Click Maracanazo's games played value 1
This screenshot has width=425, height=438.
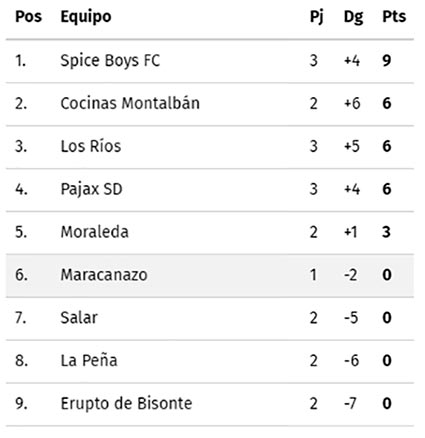click(313, 275)
